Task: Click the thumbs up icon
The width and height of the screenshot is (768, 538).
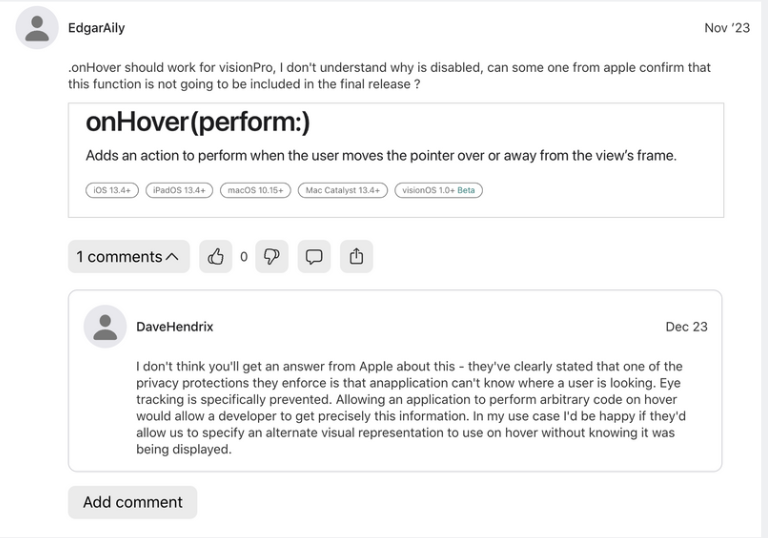Action: pyautogui.click(x=215, y=257)
